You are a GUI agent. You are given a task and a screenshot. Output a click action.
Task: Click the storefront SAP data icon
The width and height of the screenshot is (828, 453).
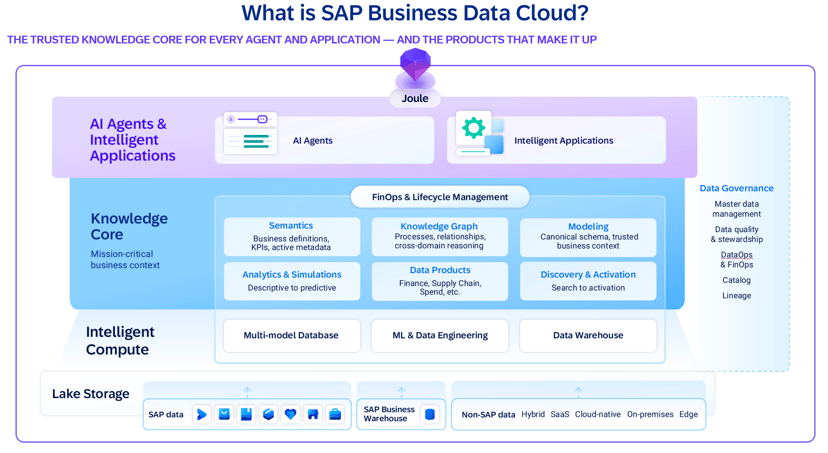313,414
